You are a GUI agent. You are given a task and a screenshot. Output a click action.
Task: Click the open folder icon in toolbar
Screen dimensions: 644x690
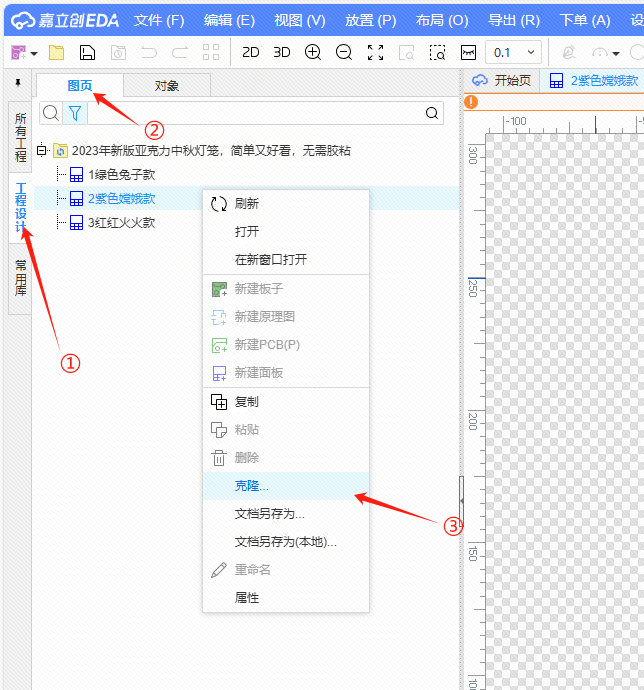[56, 52]
